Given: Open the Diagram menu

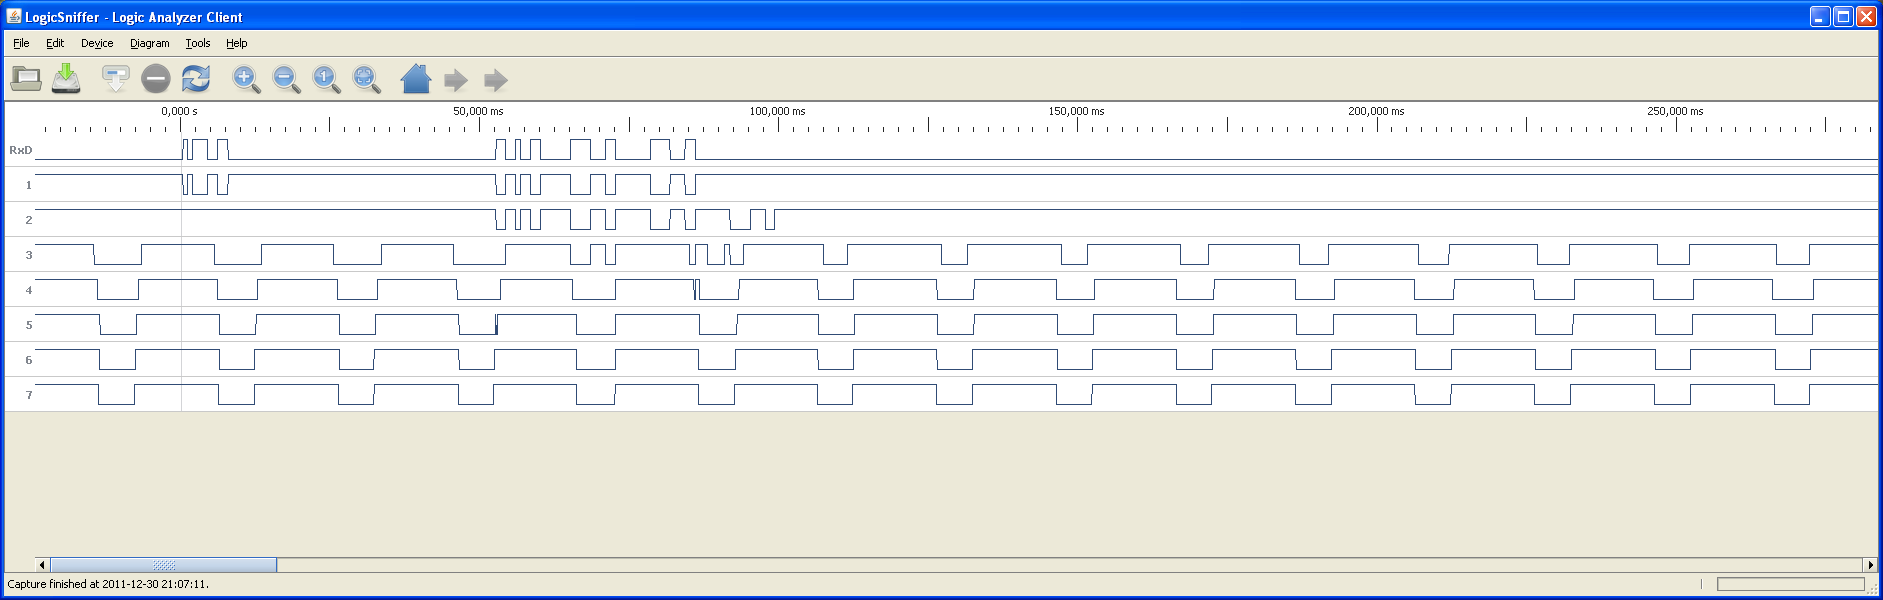Looking at the screenshot, I should (150, 43).
